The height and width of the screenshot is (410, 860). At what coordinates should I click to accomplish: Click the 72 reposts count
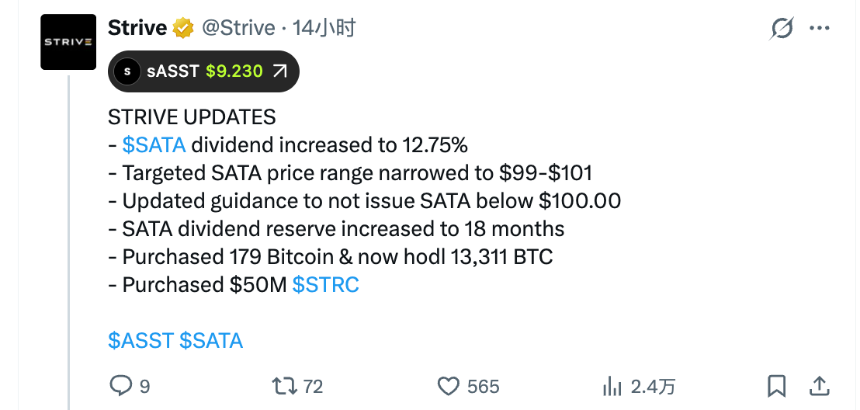click(312, 386)
